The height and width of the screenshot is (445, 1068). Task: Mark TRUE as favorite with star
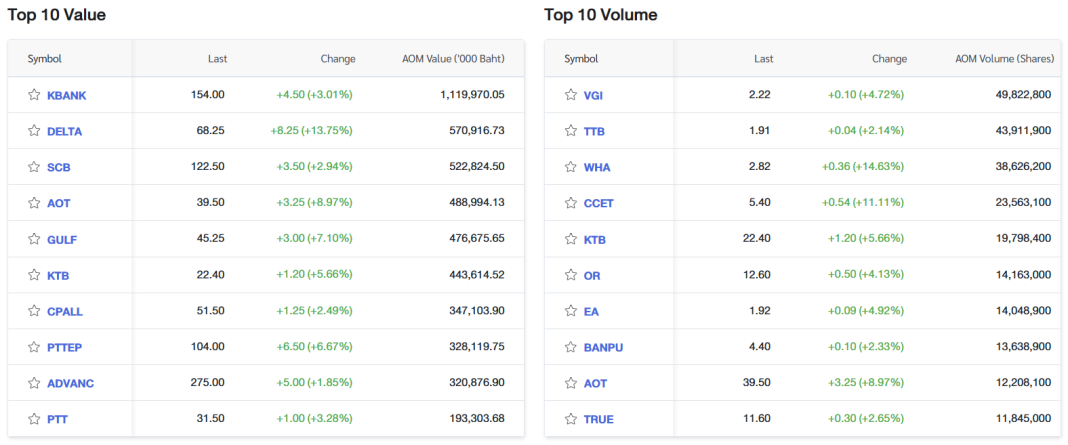click(571, 419)
